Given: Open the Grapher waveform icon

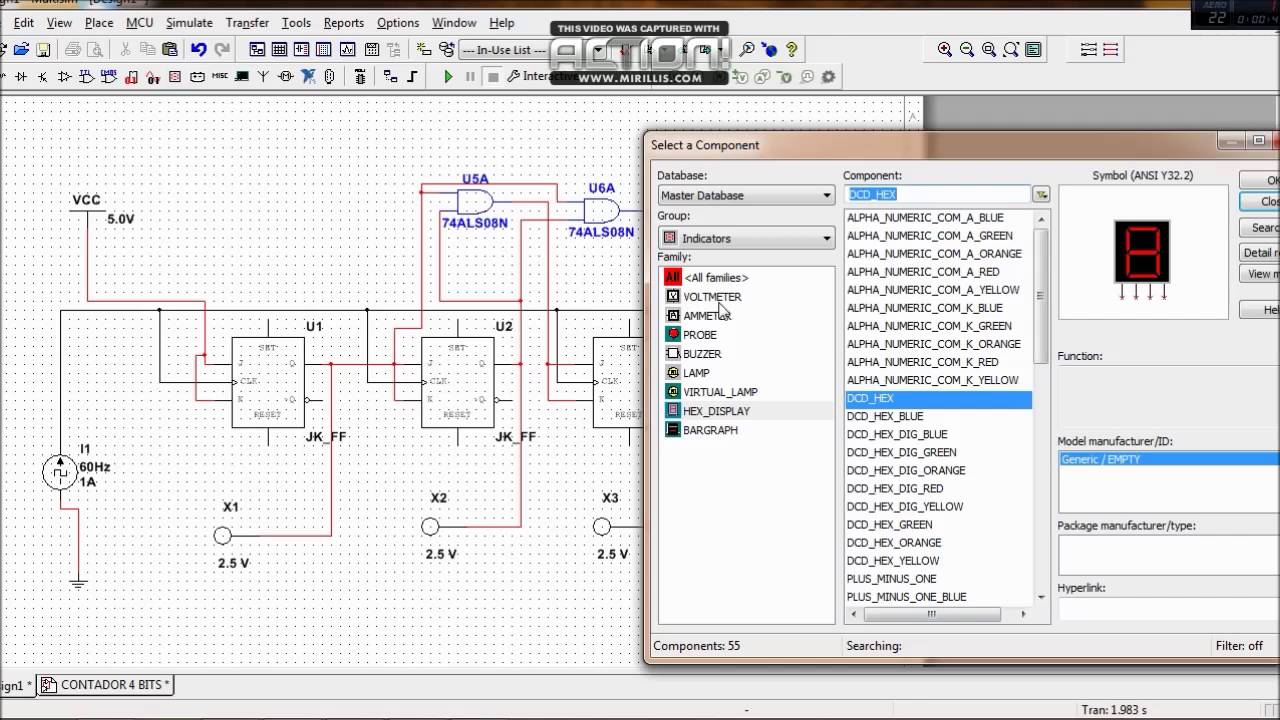Looking at the screenshot, I should coord(347,49).
